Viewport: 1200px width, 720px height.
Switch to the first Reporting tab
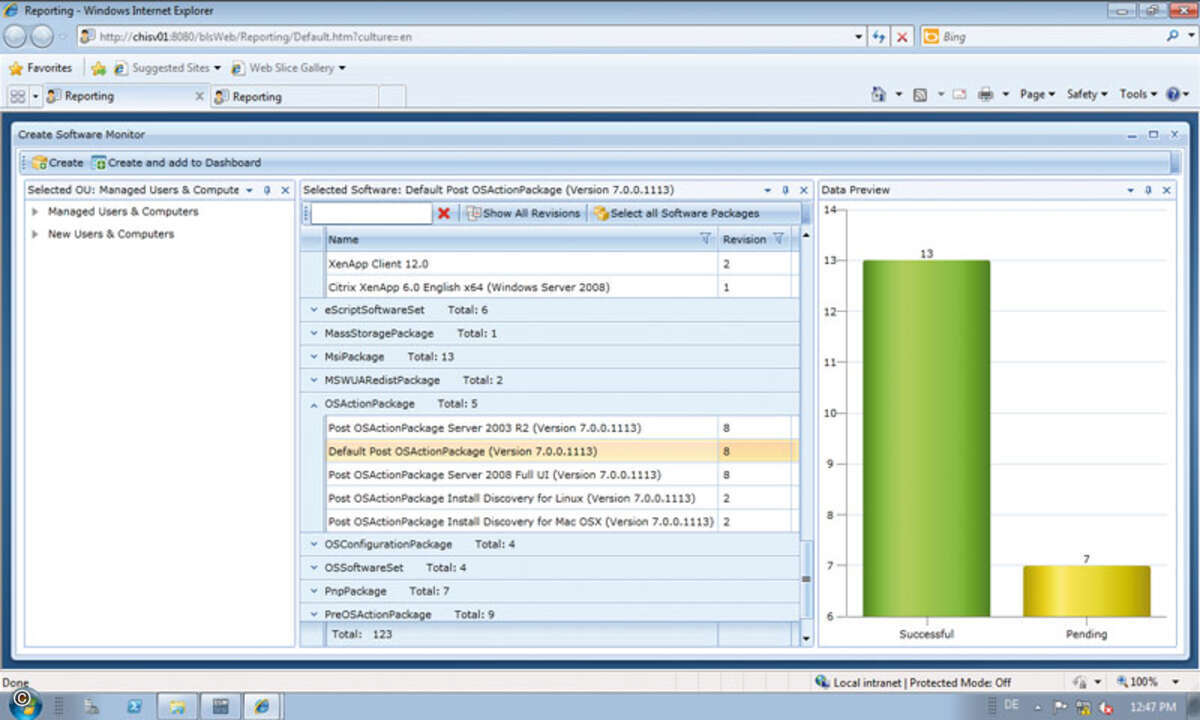[x=125, y=96]
